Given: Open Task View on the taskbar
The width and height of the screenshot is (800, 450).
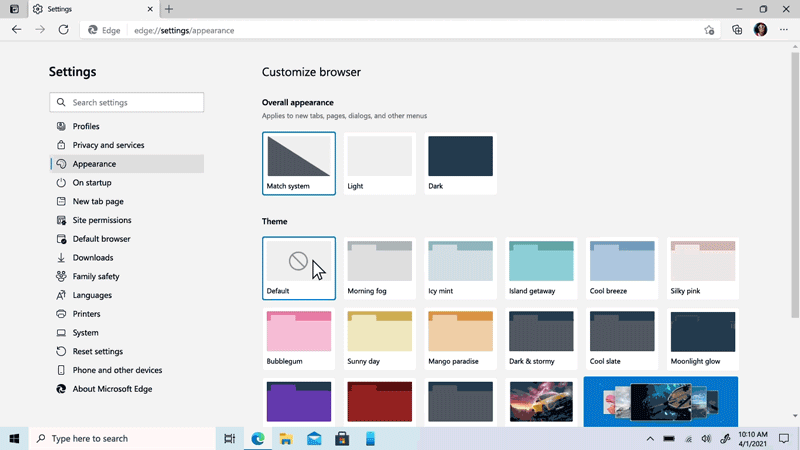Looking at the screenshot, I should (x=230, y=438).
